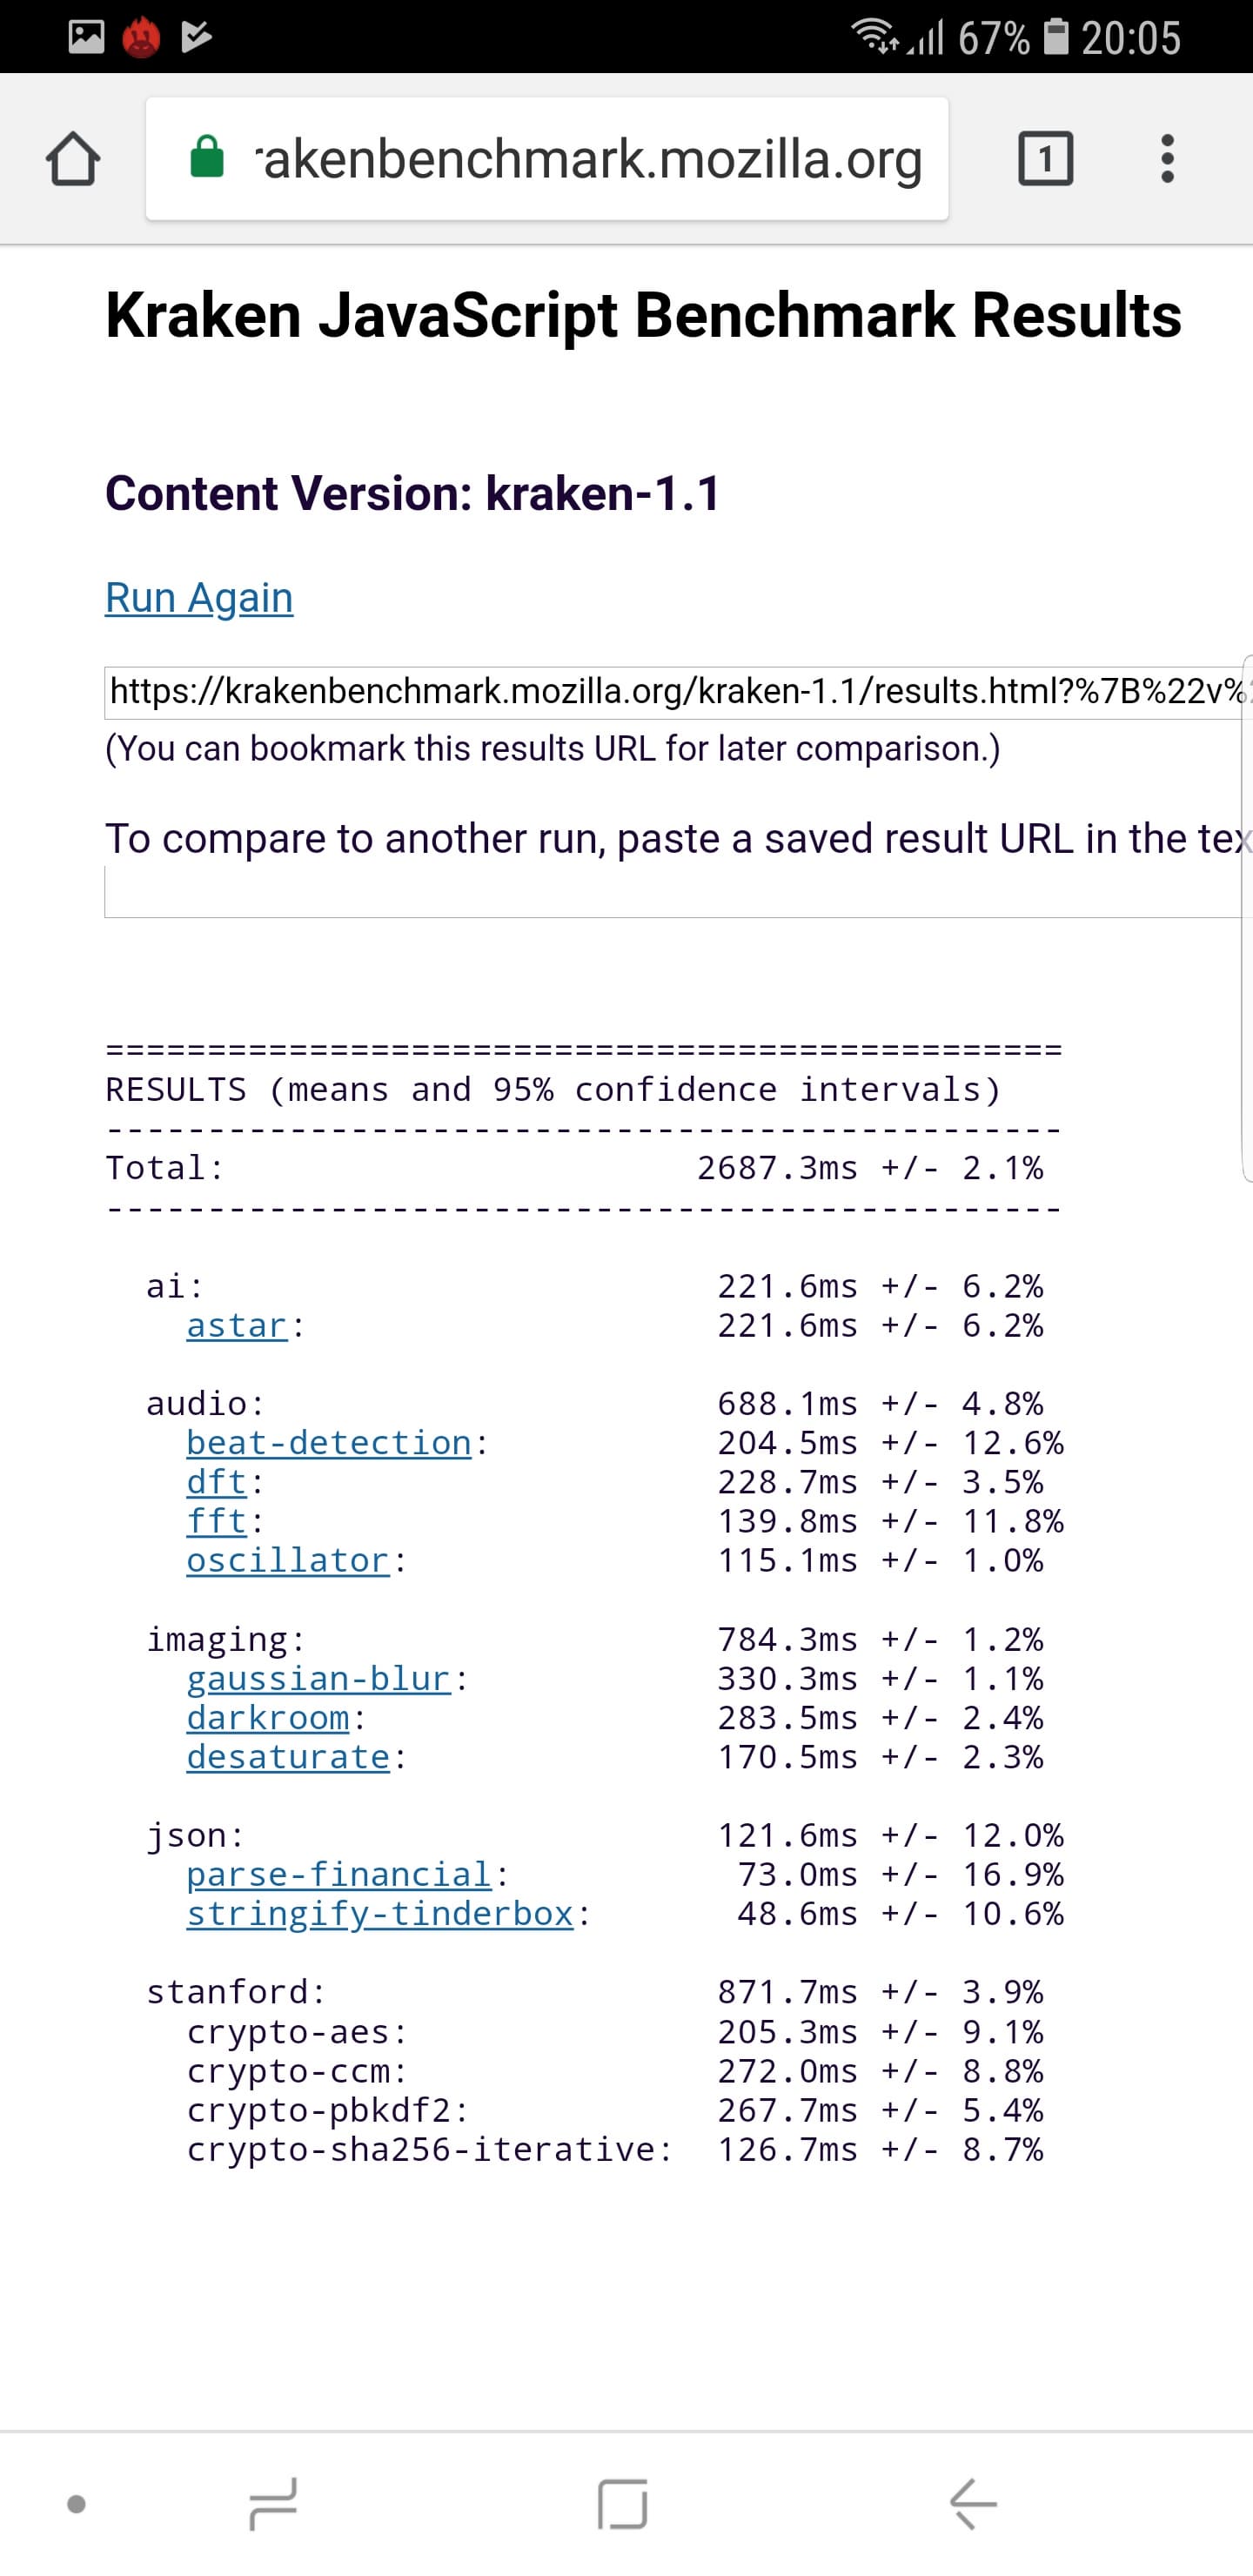
Task: Open the darkroom test link
Action: point(268,1717)
